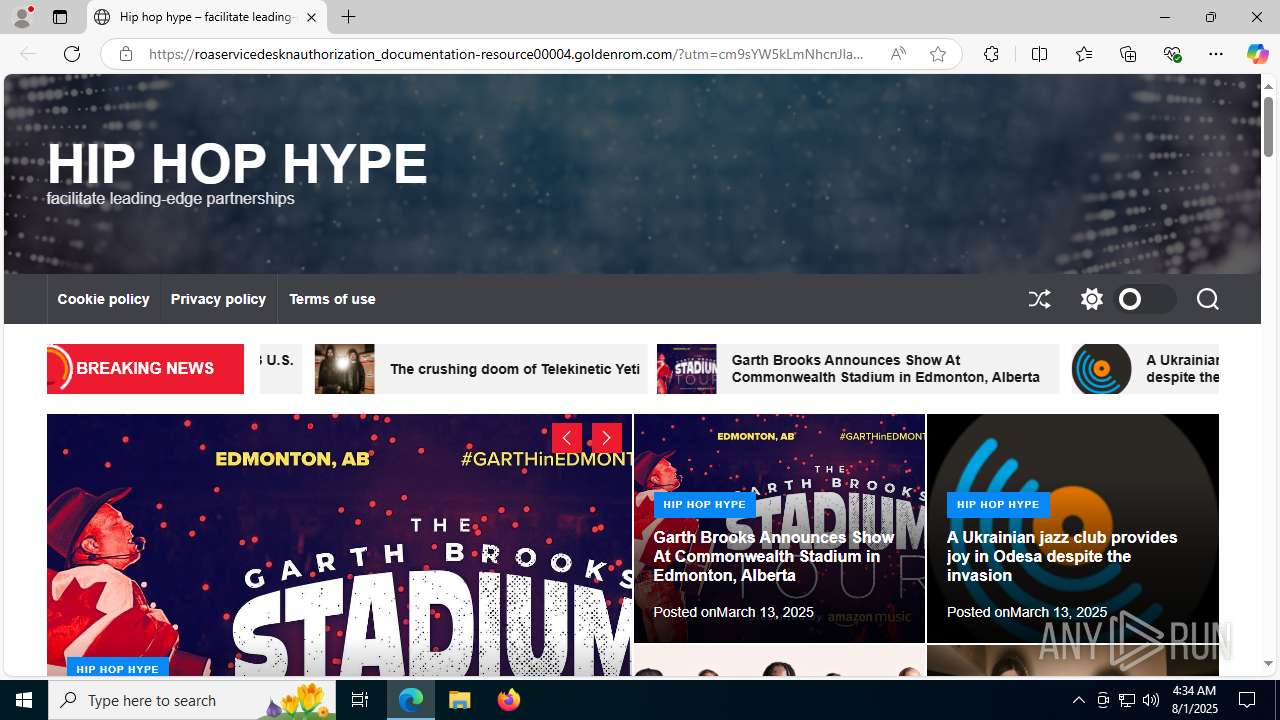Show hidden system tray icons

[x=1078, y=700]
